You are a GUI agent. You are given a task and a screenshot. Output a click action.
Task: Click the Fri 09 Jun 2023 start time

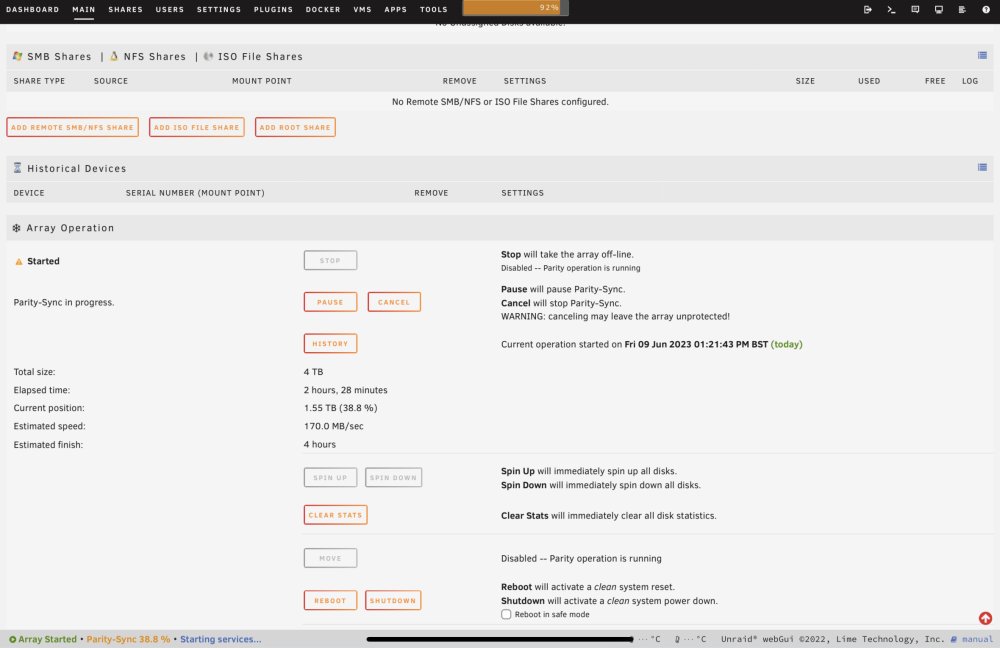[x=696, y=344]
